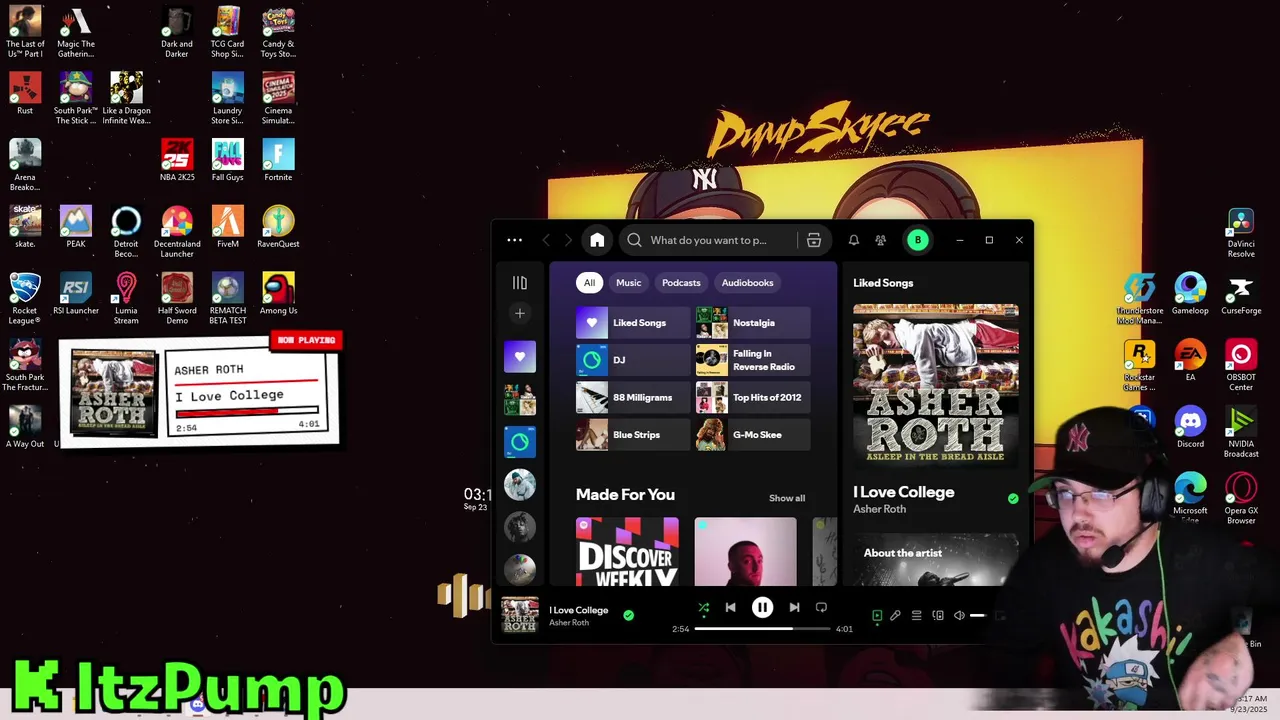Pause the current song

click(x=762, y=607)
